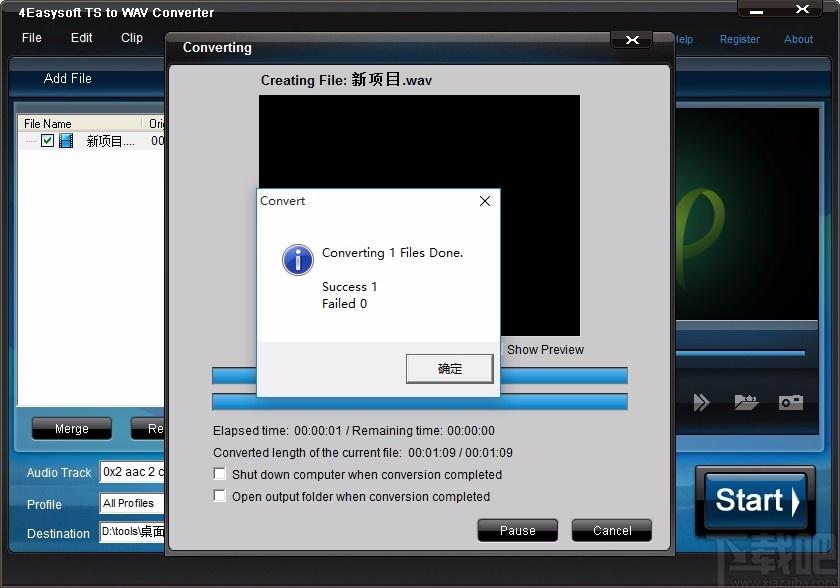This screenshot has height=588, width=840.
Task: Click the Failed 0 result text
Action: coord(344,304)
